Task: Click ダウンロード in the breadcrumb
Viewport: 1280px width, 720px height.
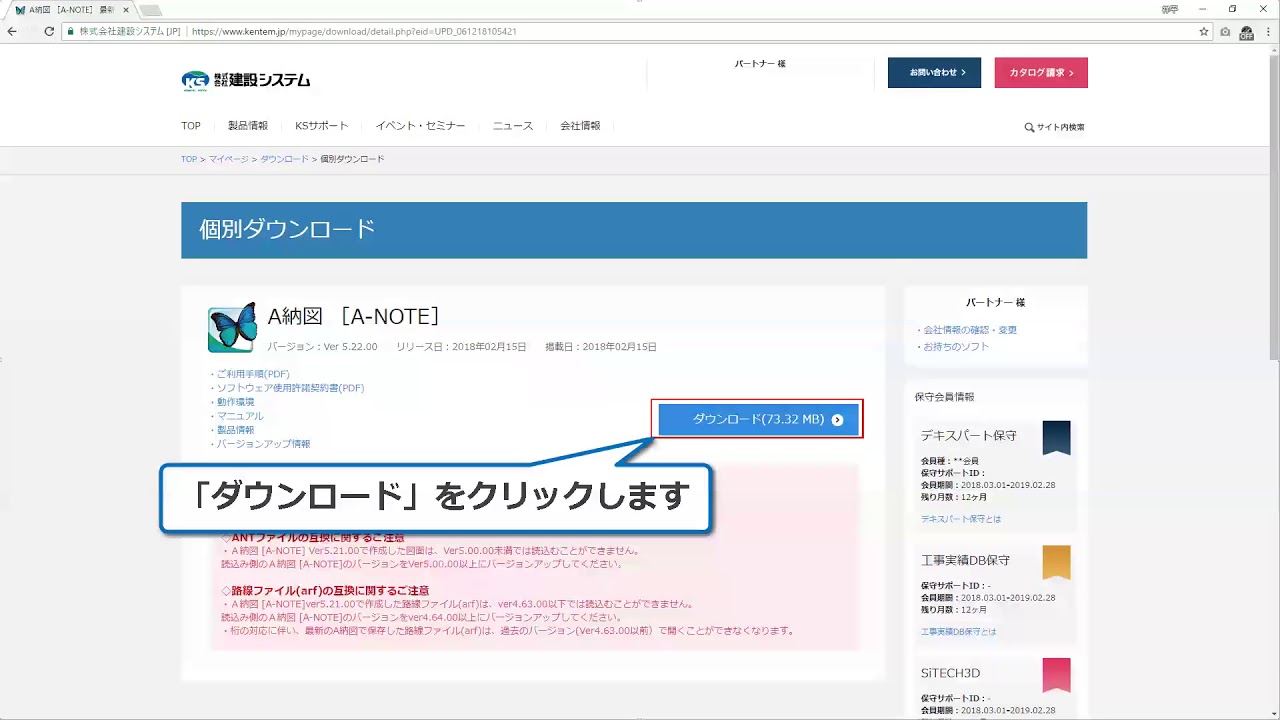Action: pyautogui.click(x=285, y=159)
